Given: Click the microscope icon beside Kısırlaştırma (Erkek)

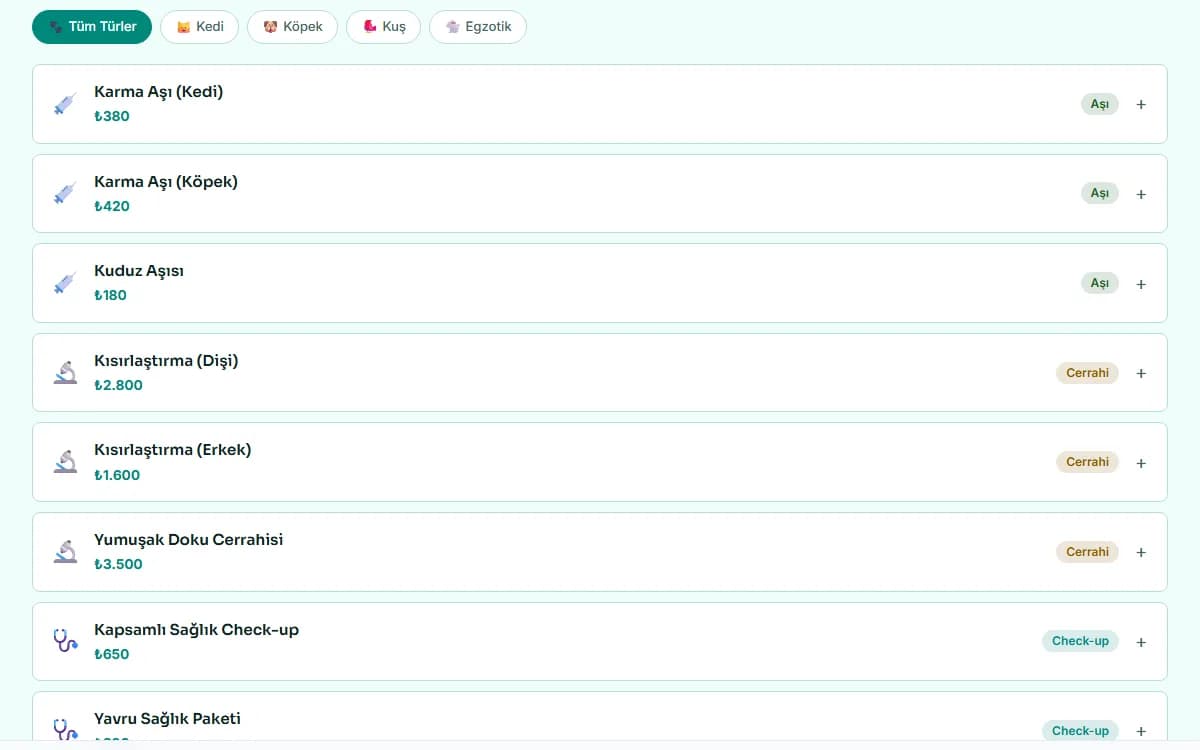Looking at the screenshot, I should click(65, 462).
